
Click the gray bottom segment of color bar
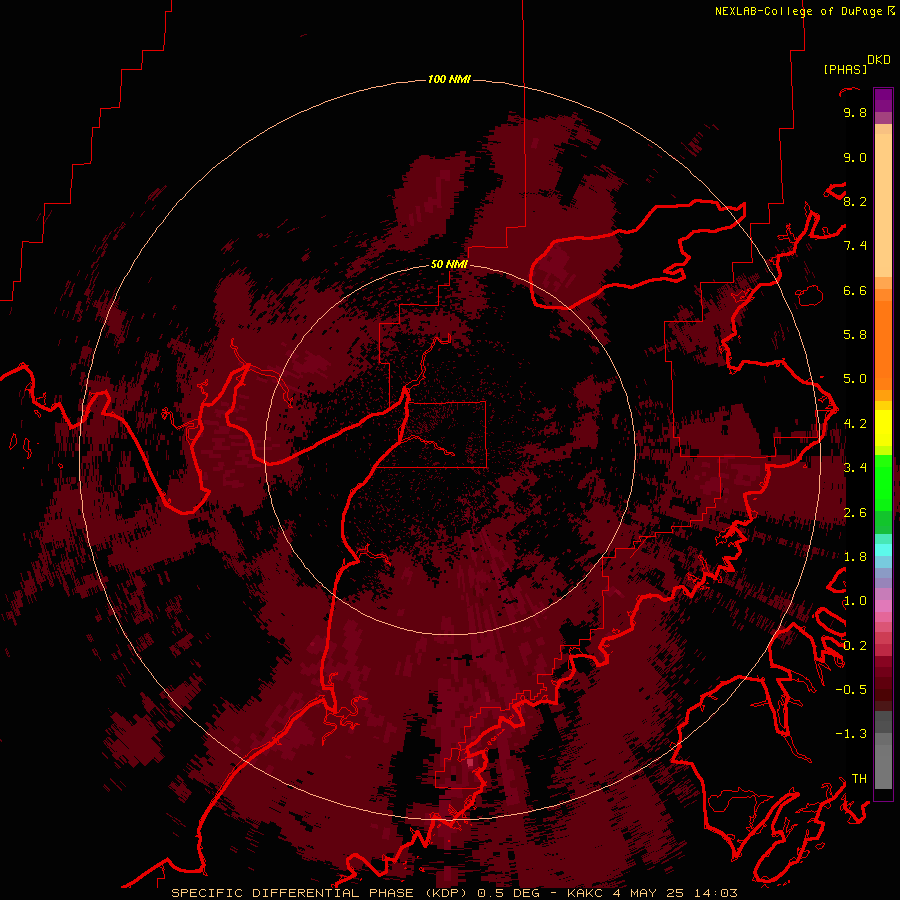(883, 761)
